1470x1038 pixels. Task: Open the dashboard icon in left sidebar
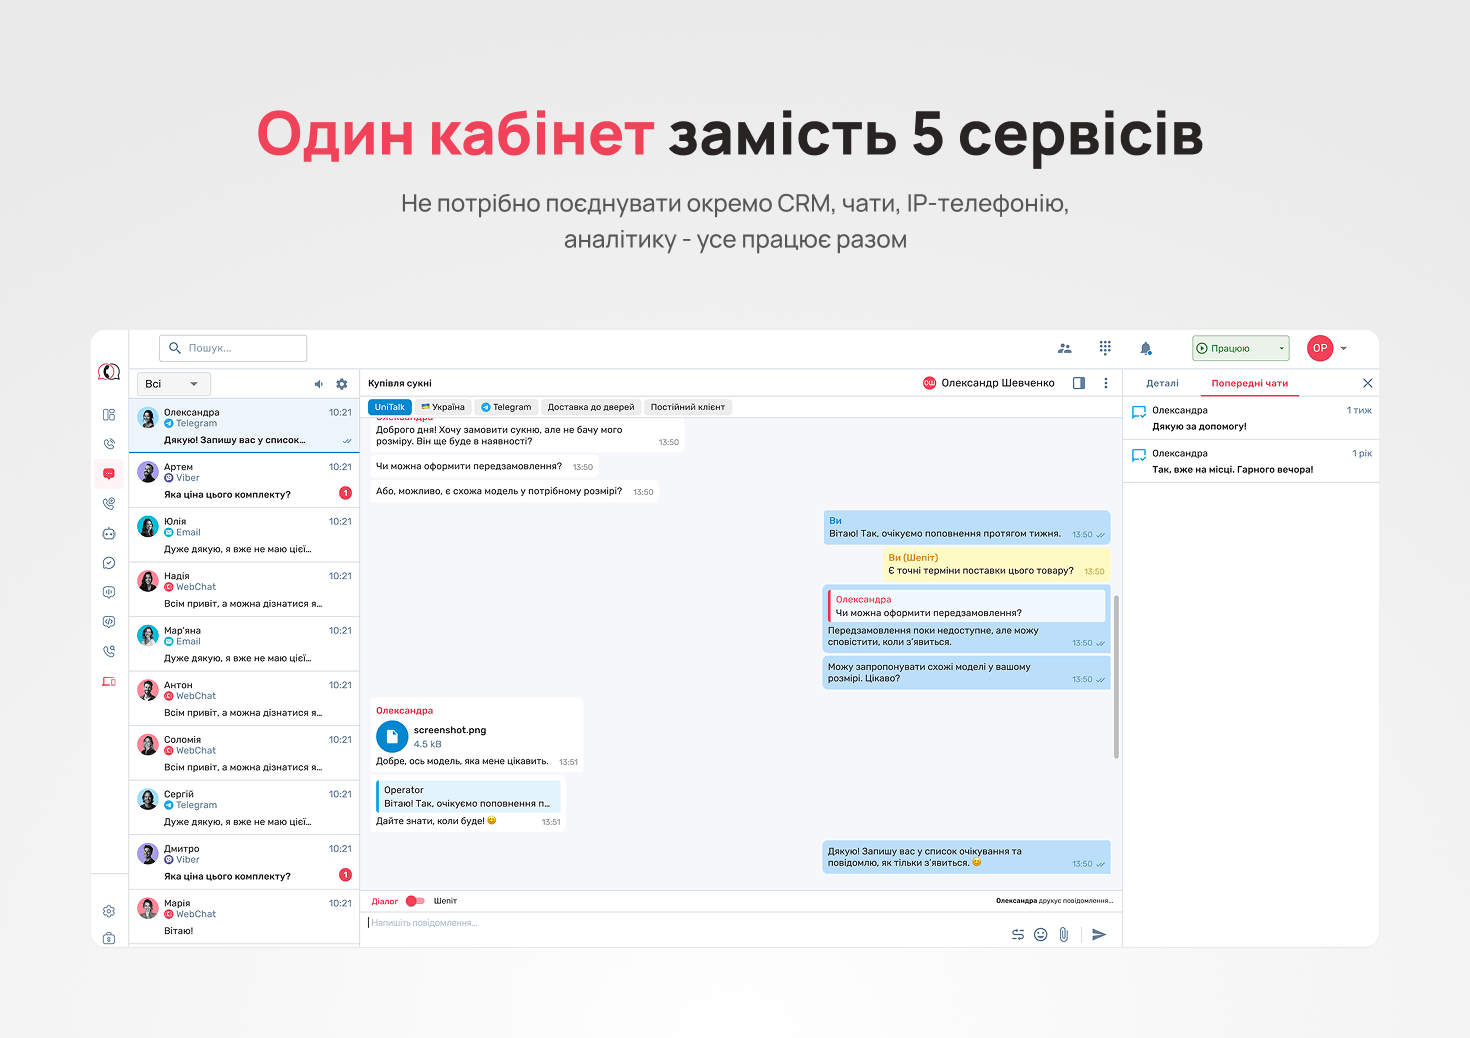(x=109, y=414)
